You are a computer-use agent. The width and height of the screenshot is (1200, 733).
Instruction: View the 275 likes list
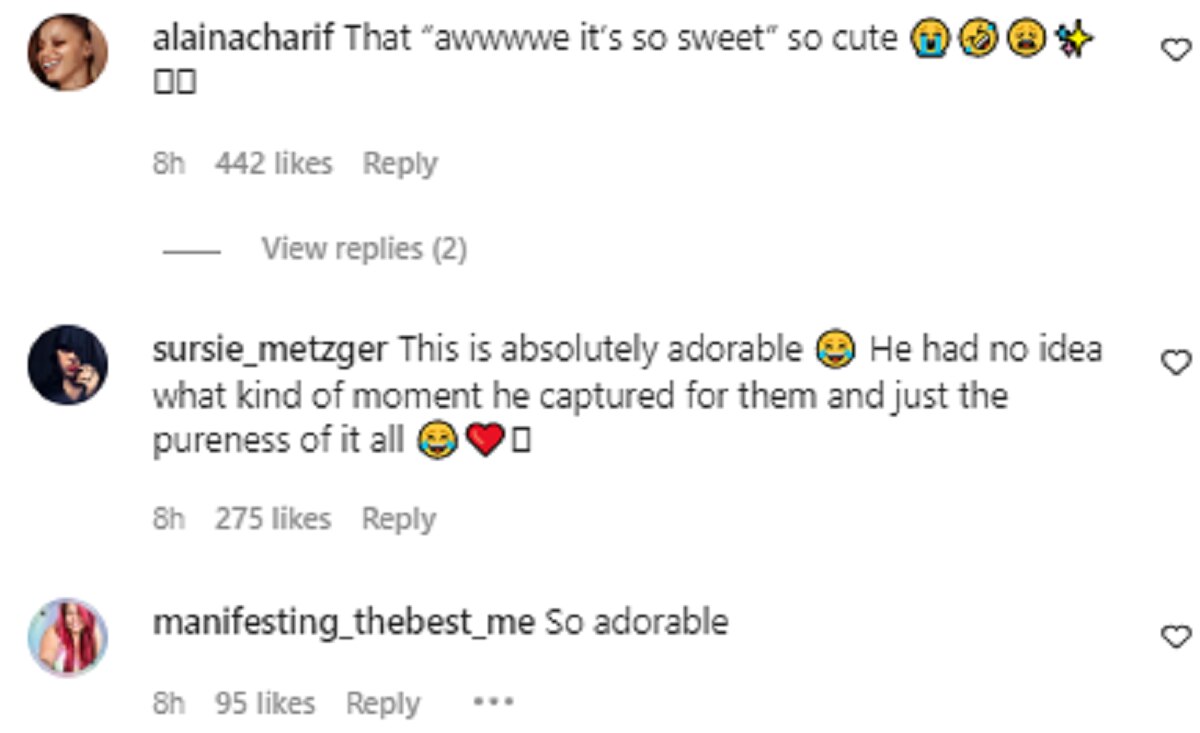click(272, 518)
